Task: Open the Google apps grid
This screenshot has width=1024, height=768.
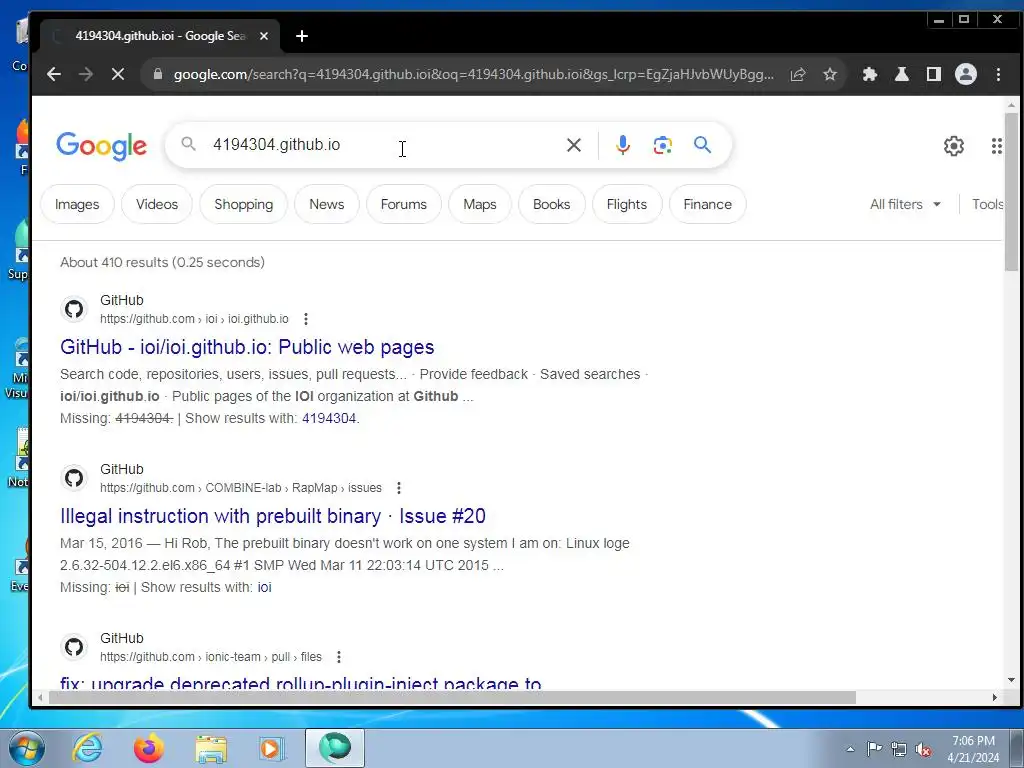Action: click(996, 146)
